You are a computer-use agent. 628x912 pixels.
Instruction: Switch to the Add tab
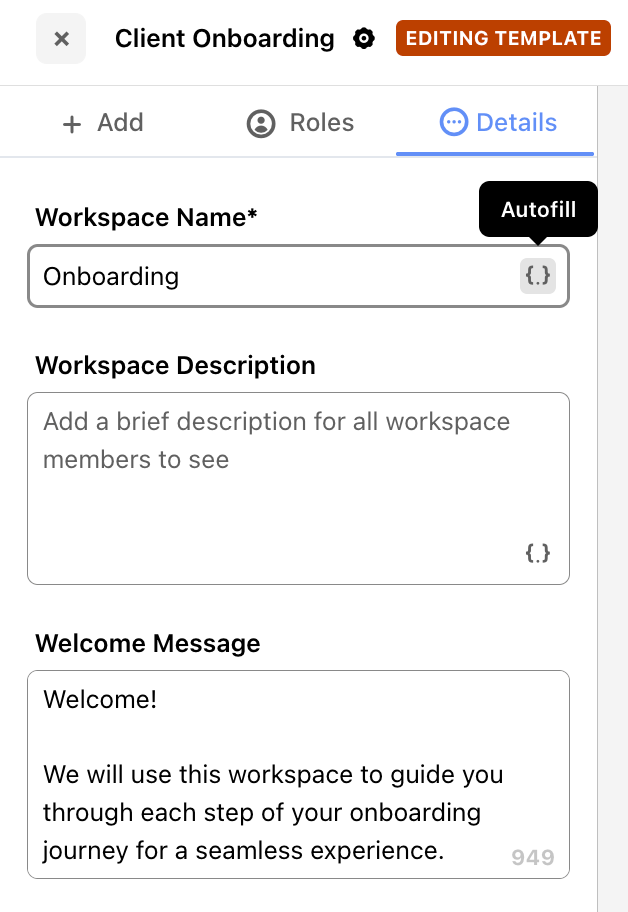coord(103,123)
